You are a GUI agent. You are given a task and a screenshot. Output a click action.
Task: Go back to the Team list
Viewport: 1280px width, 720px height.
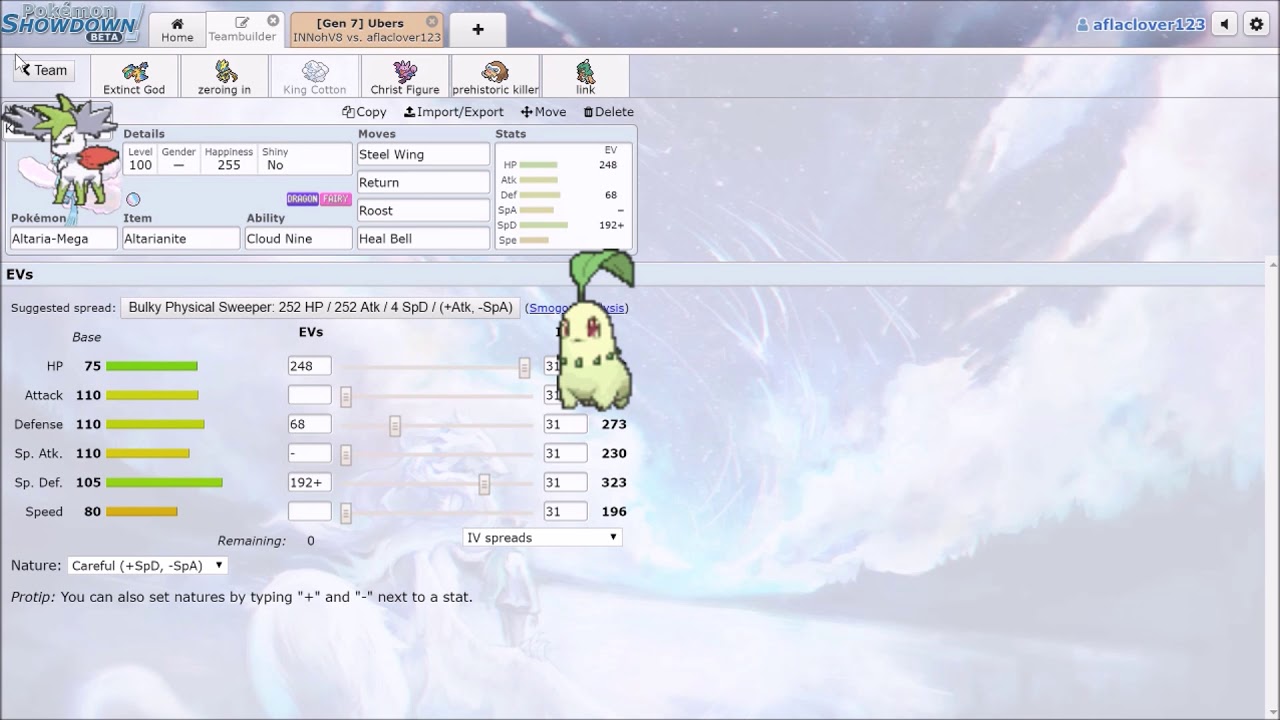click(44, 70)
